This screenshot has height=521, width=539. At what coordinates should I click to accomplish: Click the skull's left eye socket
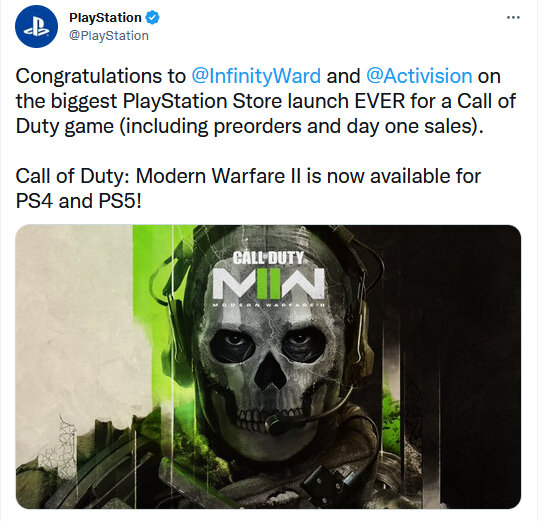233,344
